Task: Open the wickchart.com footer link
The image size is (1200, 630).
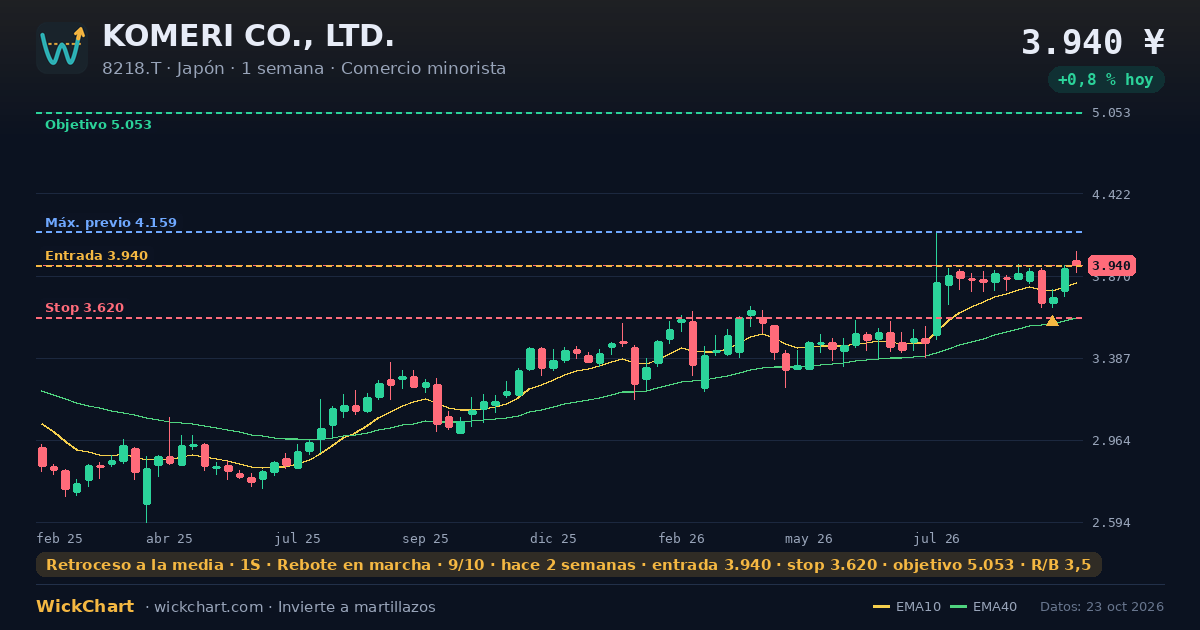Action: pos(208,607)
